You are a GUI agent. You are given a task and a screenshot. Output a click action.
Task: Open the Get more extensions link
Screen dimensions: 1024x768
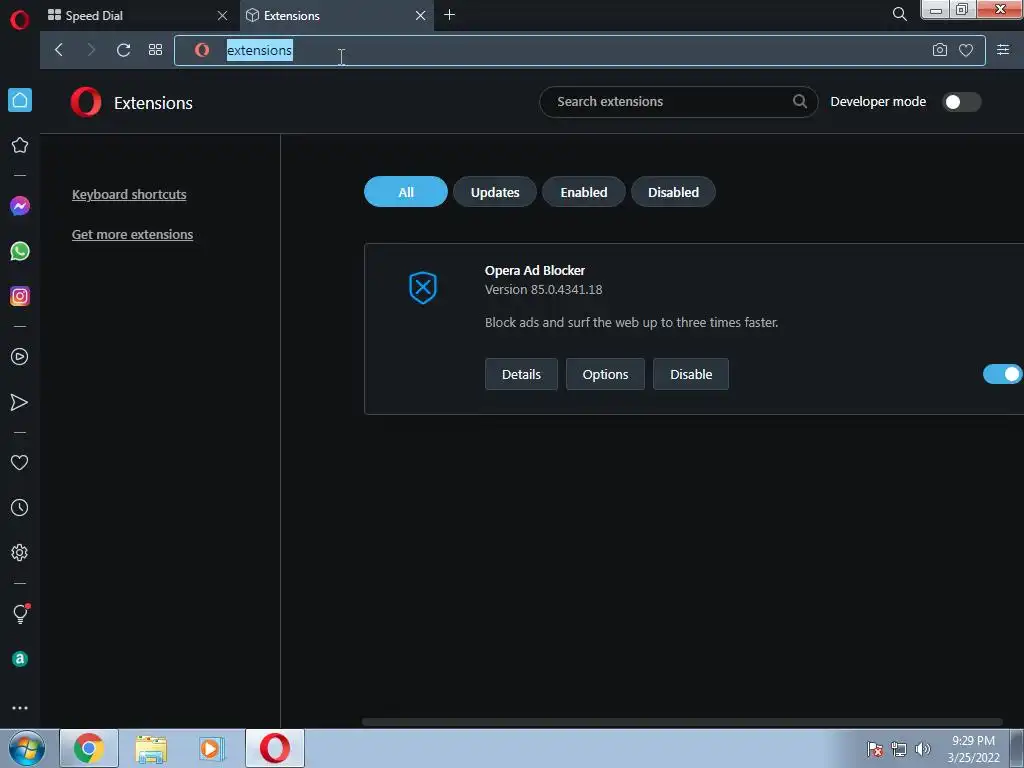pos(133,234)
